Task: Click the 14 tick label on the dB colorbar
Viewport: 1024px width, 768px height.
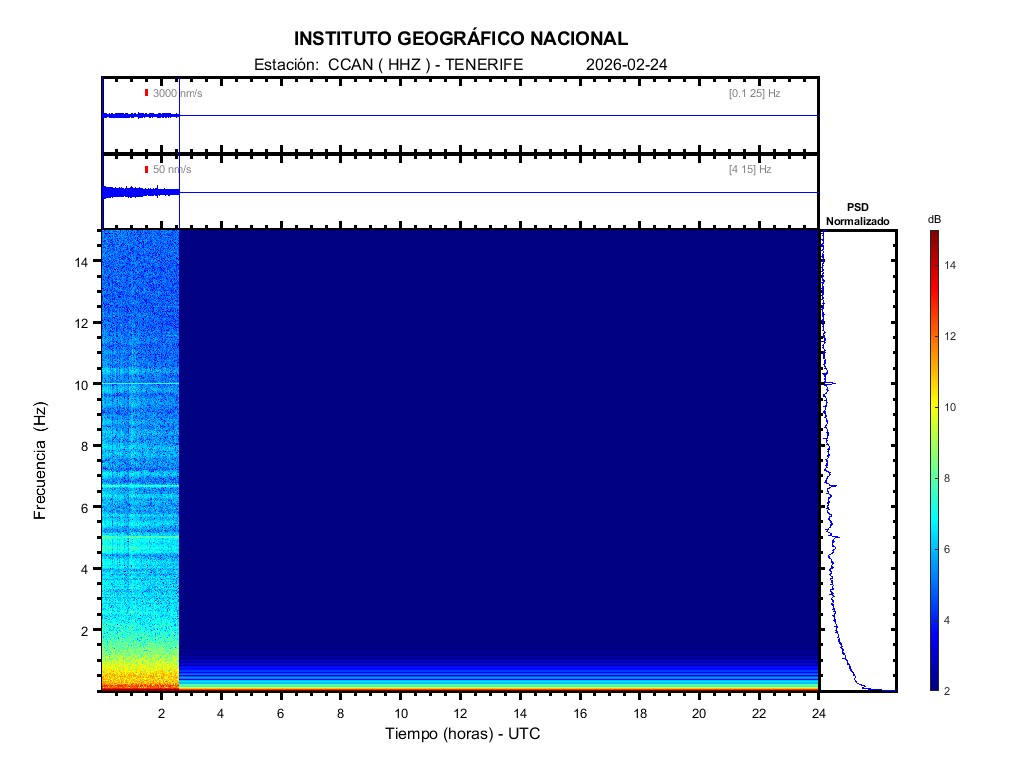Action: click(x=953, y=265)
